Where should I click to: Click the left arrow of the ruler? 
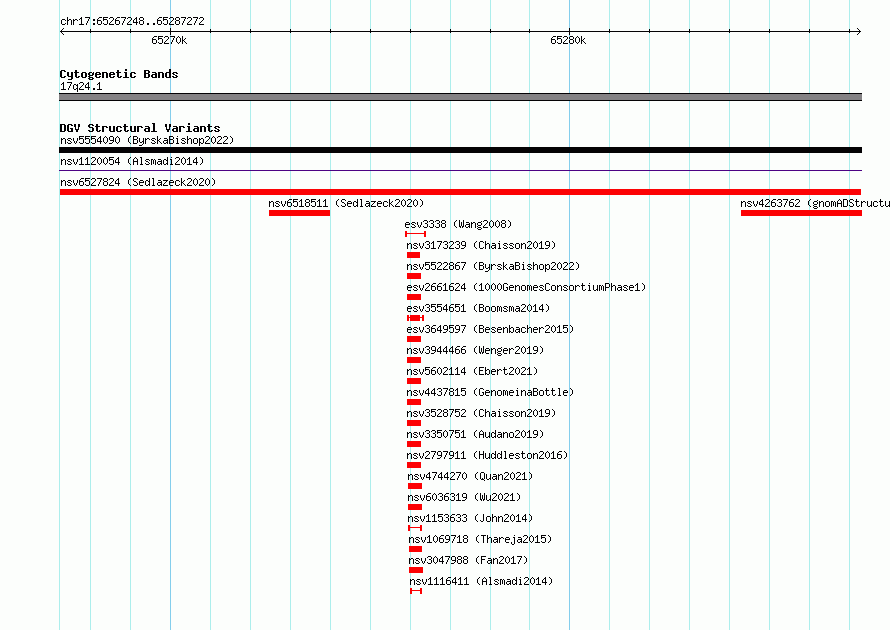[x=62, y=32]
